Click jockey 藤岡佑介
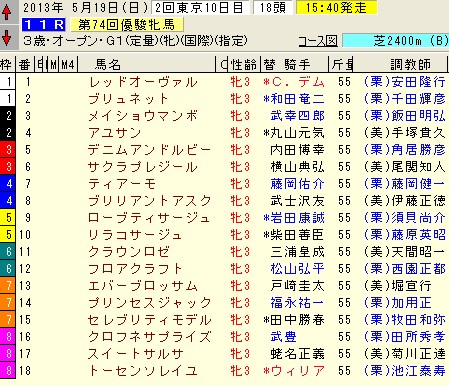 point(297,184)
